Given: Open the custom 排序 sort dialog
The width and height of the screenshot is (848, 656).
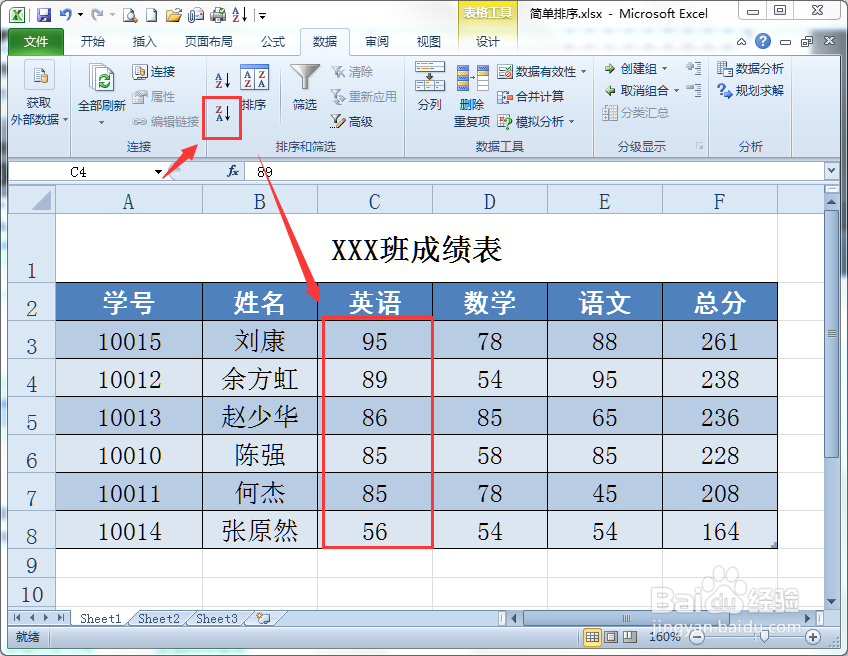Looking at the screenshot, I should pos(254,88).
